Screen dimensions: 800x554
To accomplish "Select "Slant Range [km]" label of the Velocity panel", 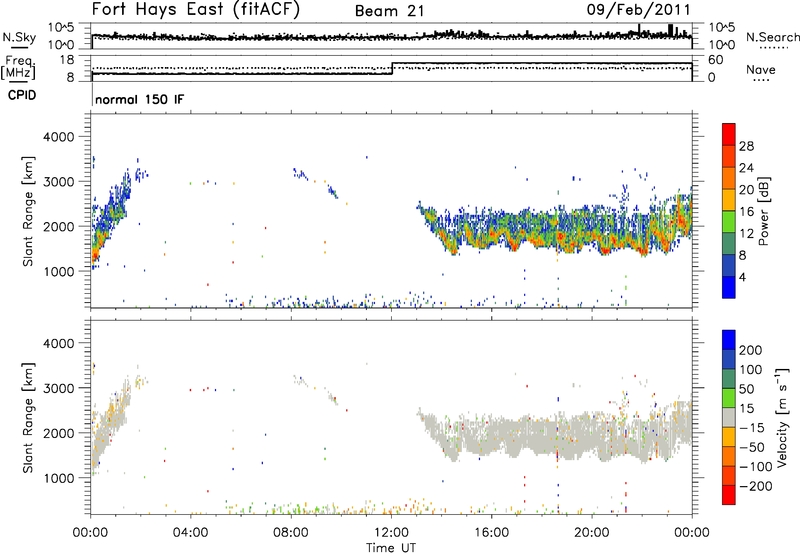I will [x=28, y=418].
